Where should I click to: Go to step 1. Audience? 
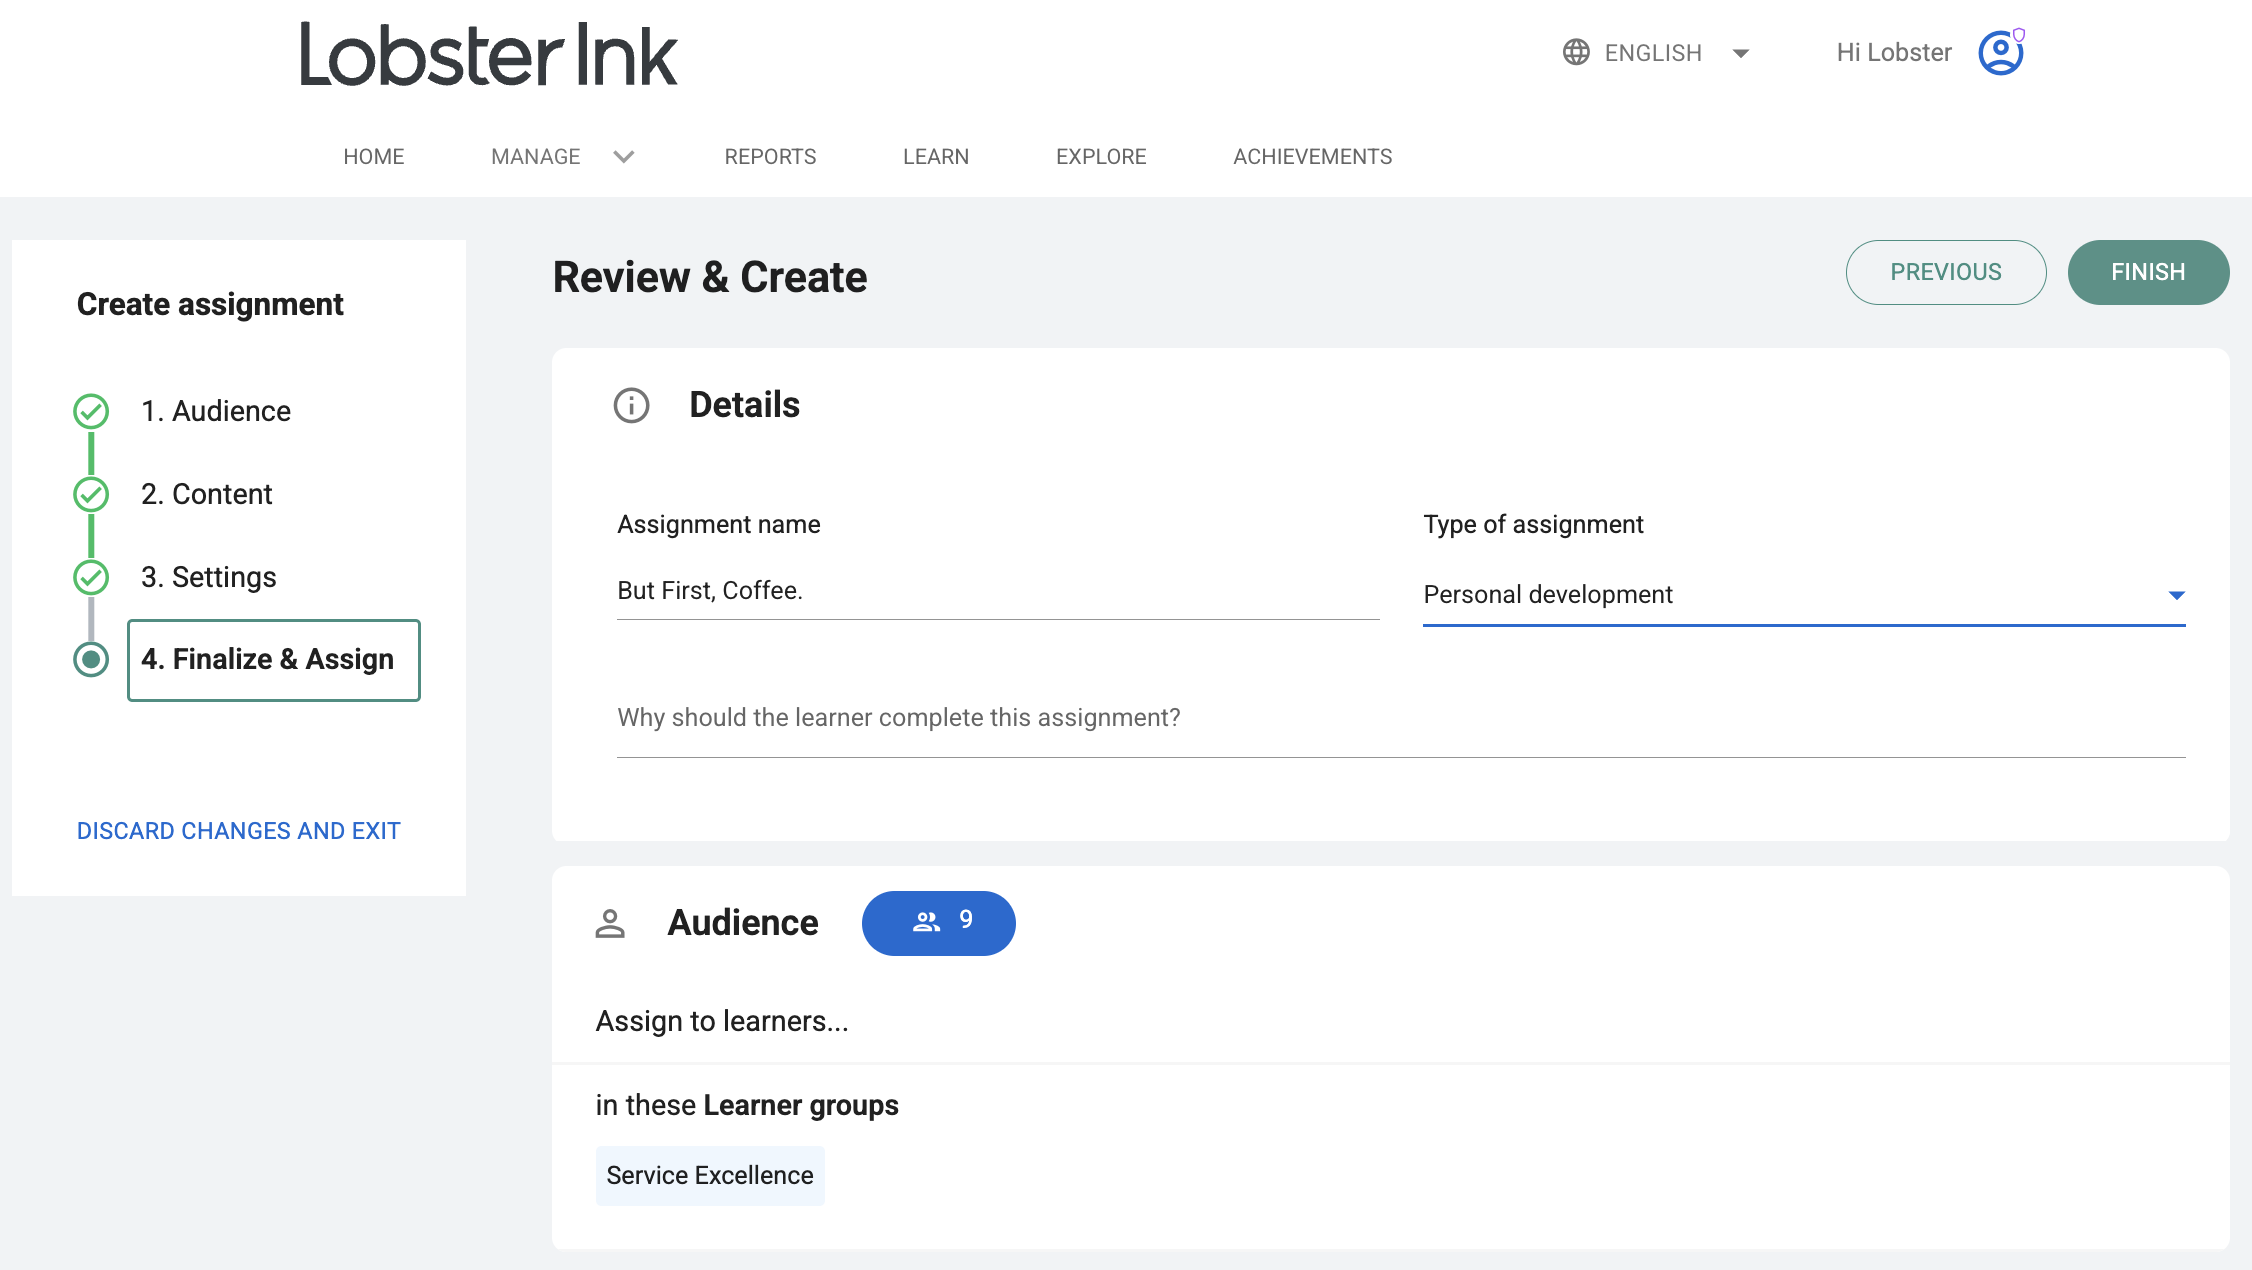[x=216, y=411]
